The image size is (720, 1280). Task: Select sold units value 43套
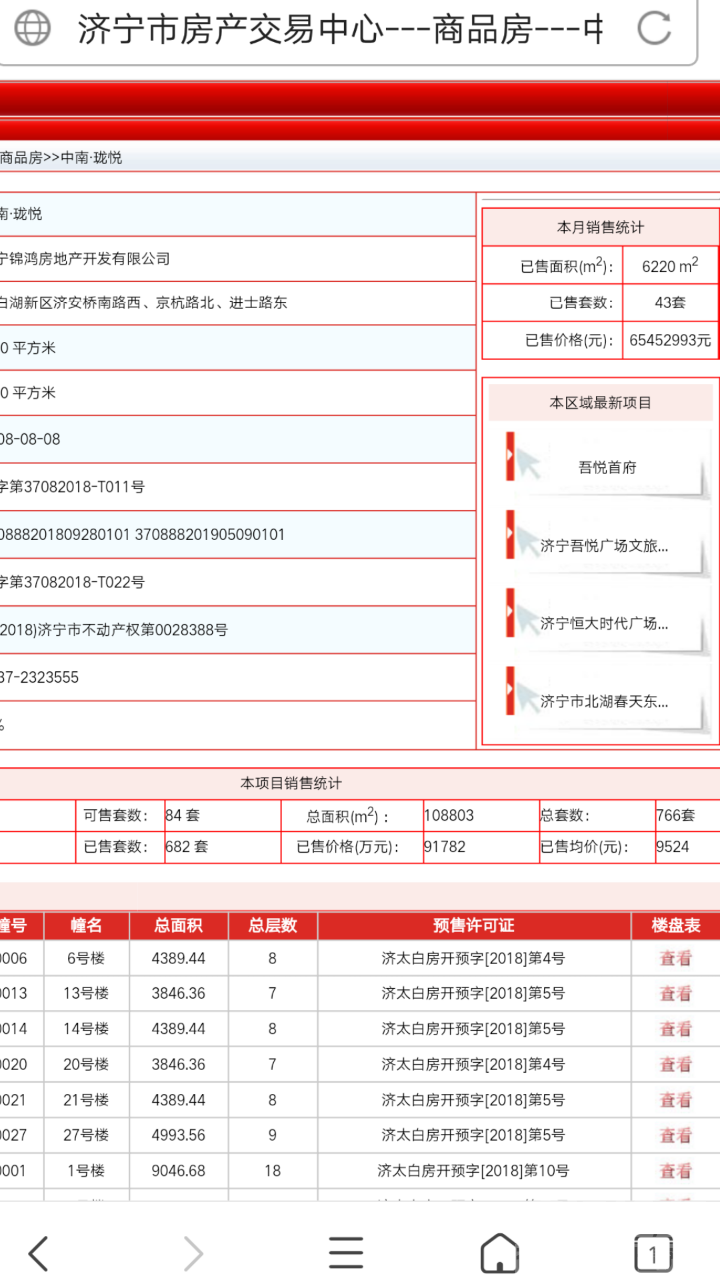click(670, 303)
